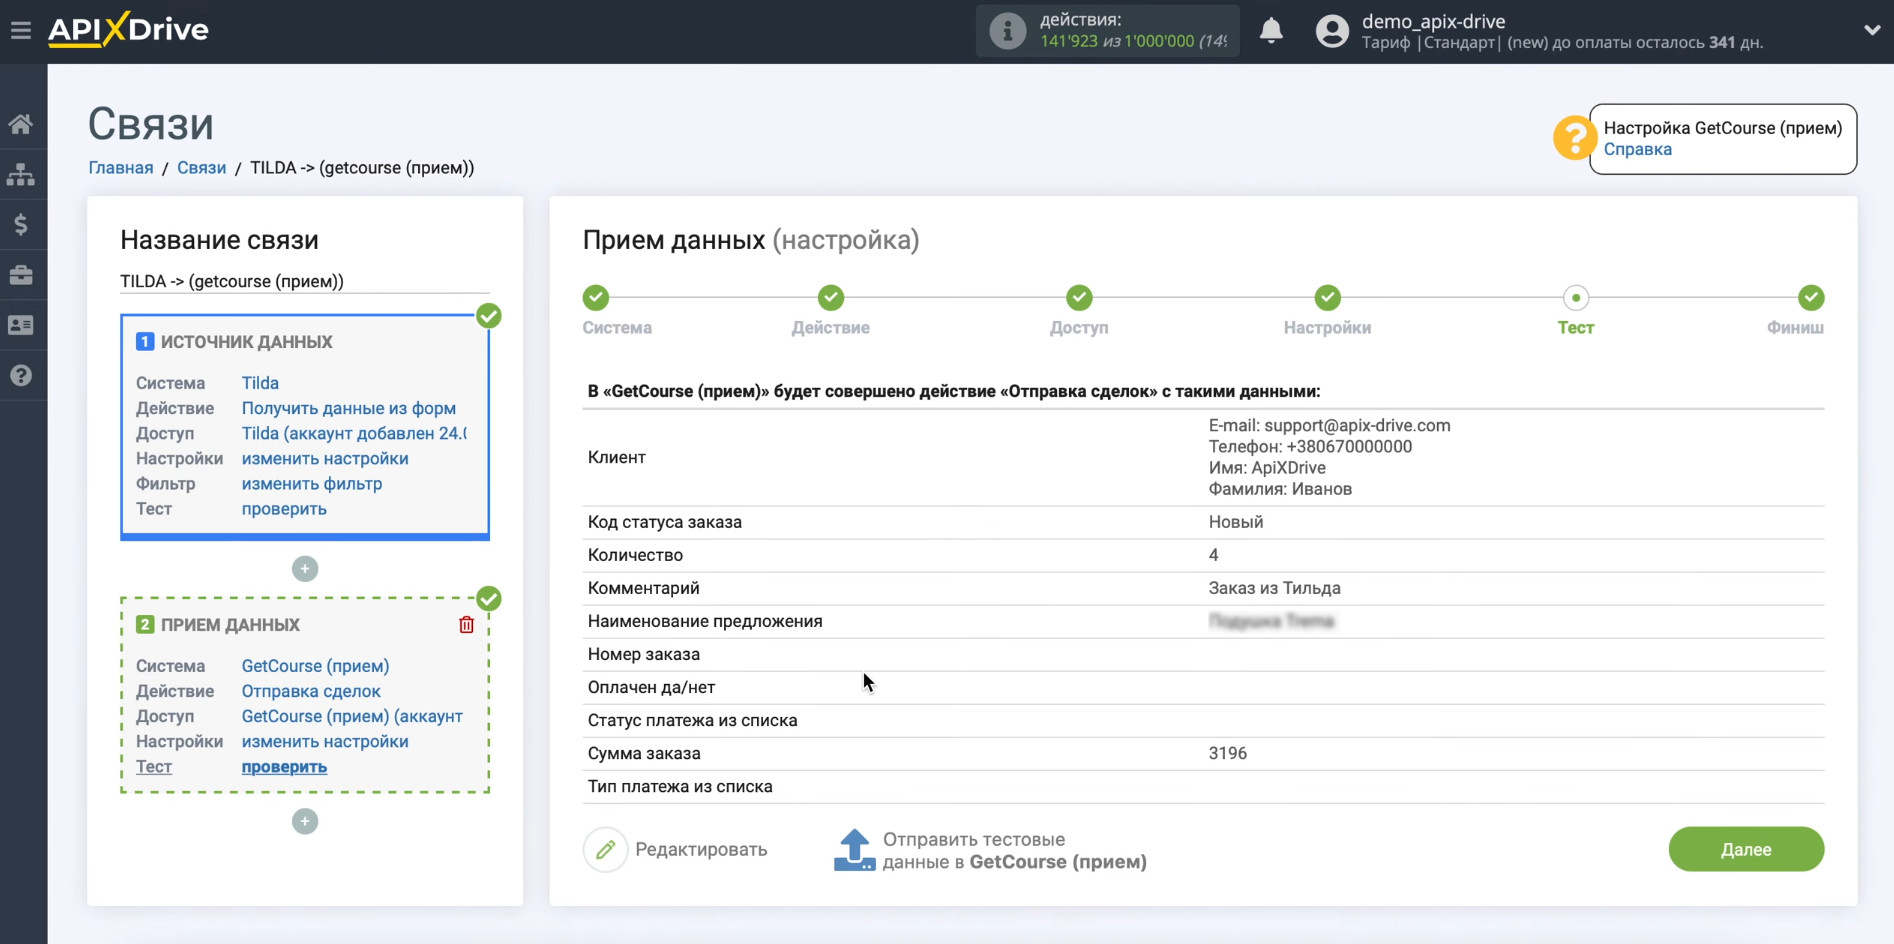Open Tilda system link in data source
Image resolution: width=1894 pixels, height=944 pixels.
260,383
